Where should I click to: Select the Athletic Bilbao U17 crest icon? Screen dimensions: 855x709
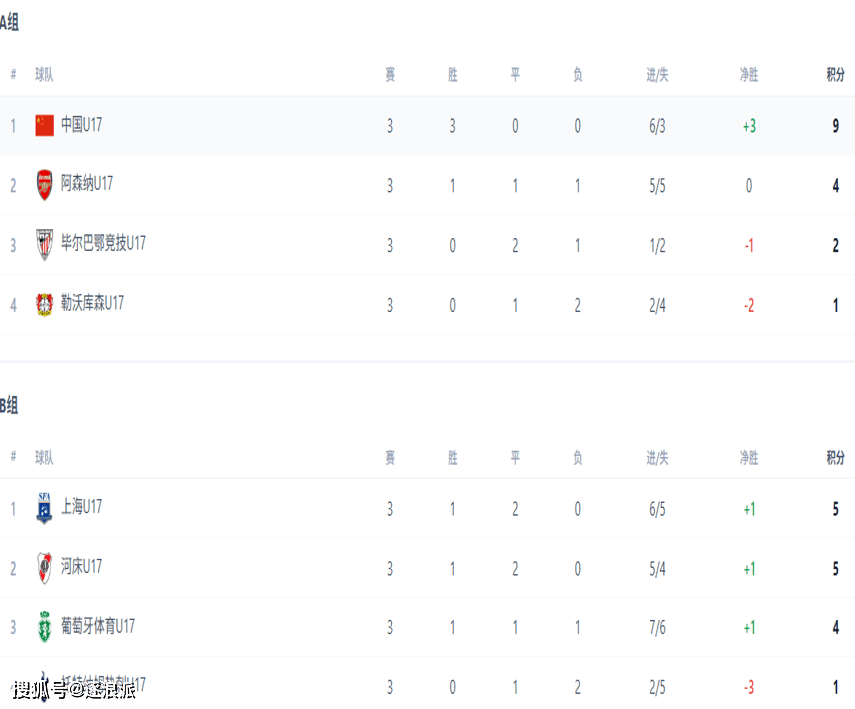pos(44,244)
